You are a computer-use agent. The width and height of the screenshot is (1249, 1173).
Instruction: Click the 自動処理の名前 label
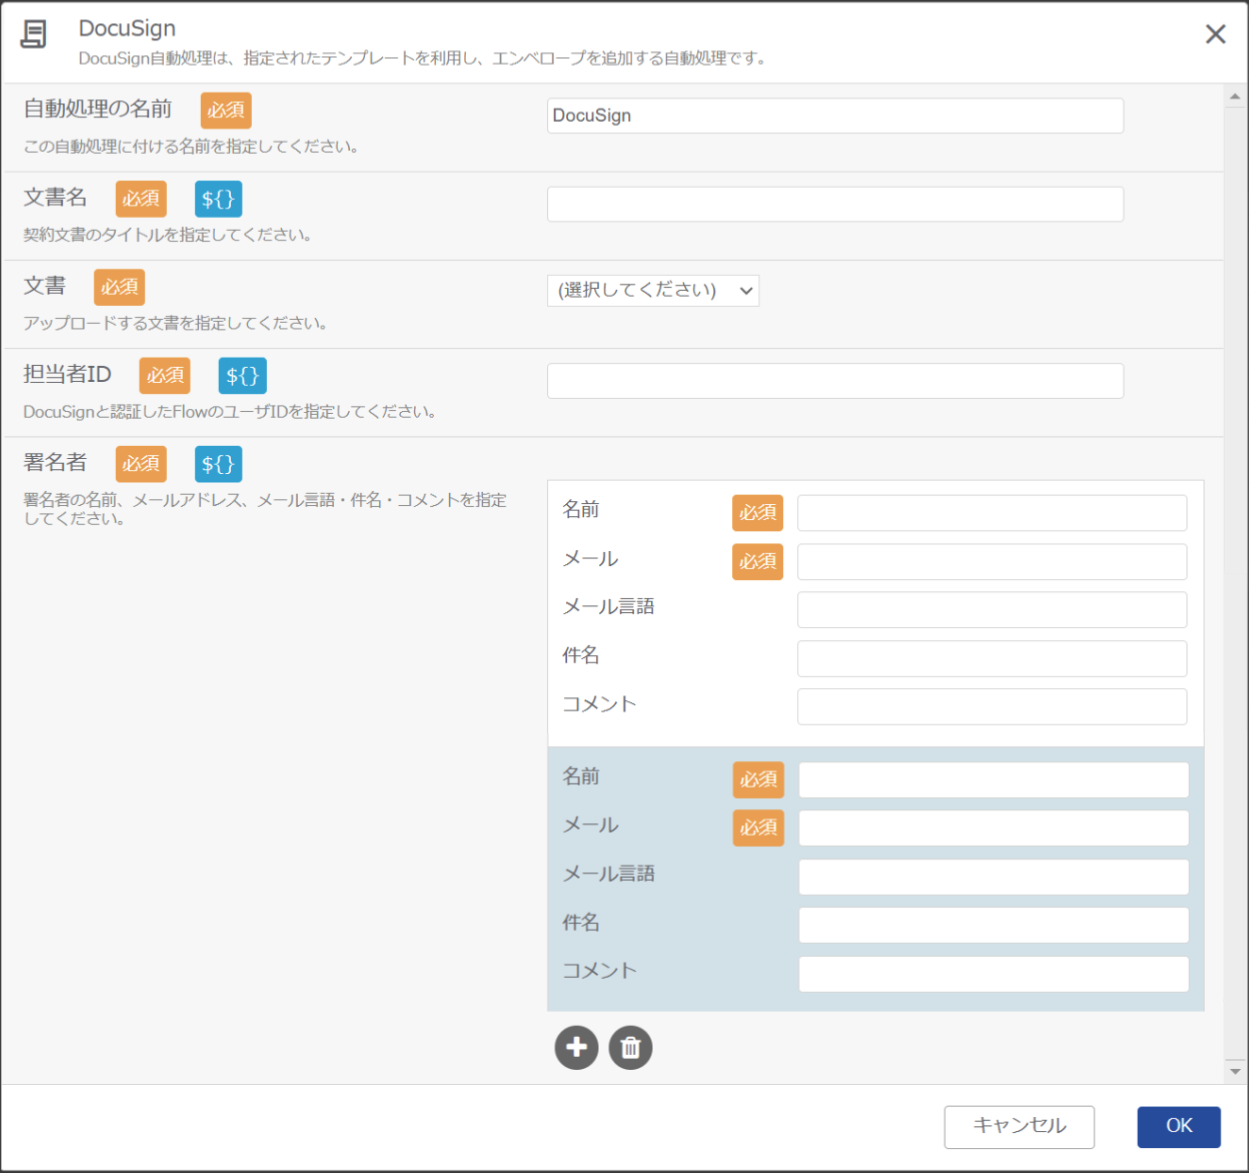click(98, 109)
